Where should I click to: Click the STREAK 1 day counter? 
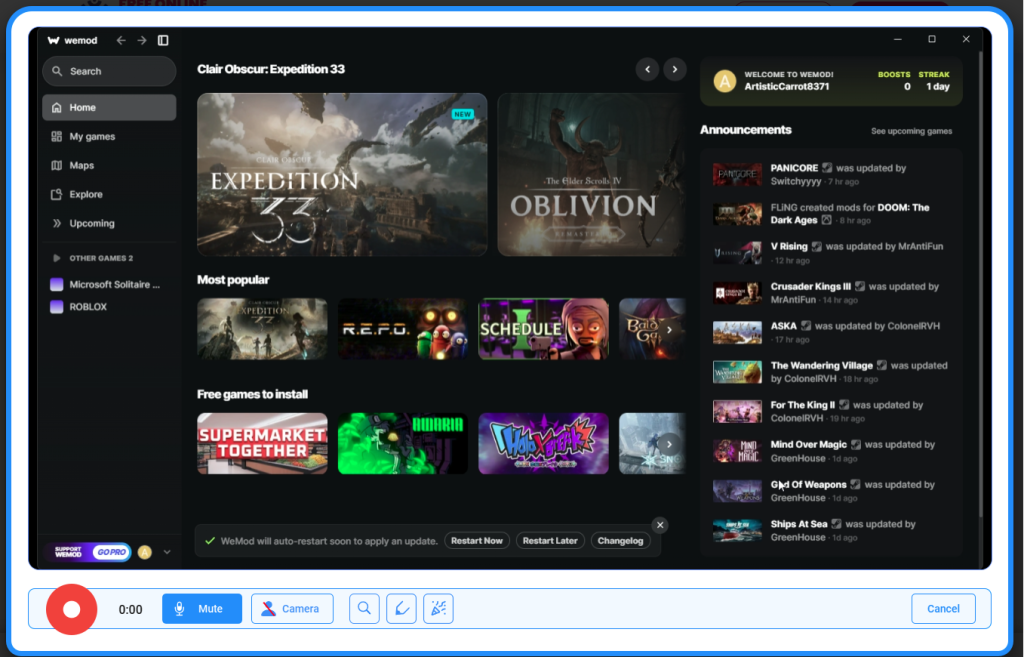(x=935, y=80)
